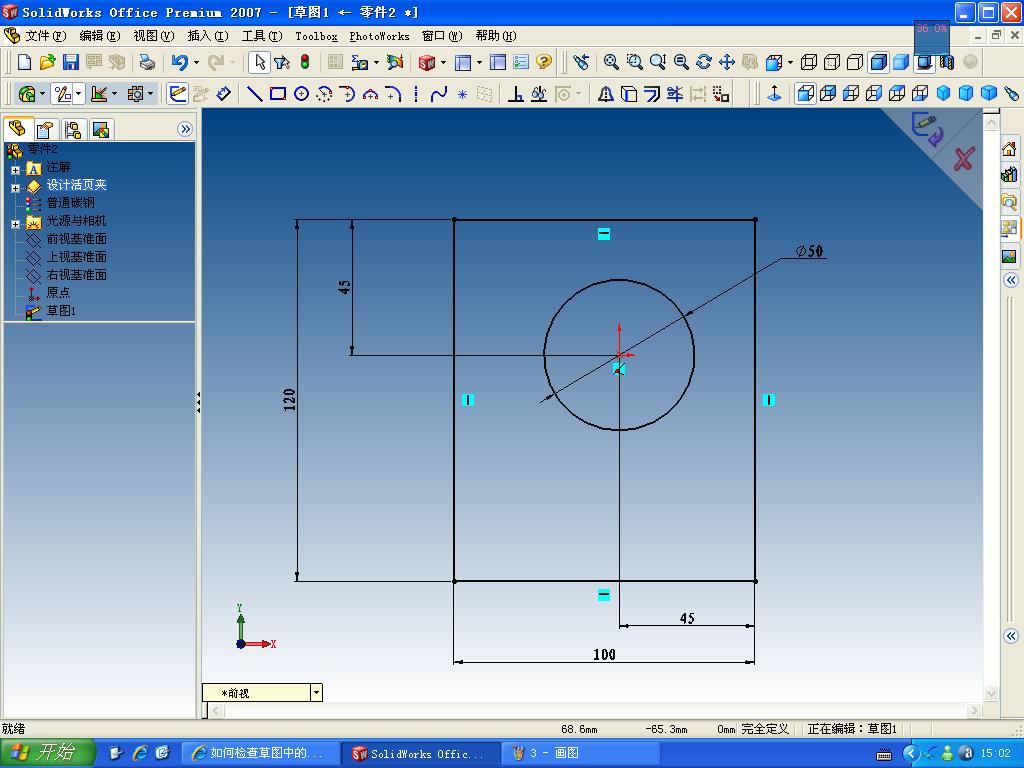Select the Line sketch tool
This screenshot has height=768, width=1024.
pos(255,94)
